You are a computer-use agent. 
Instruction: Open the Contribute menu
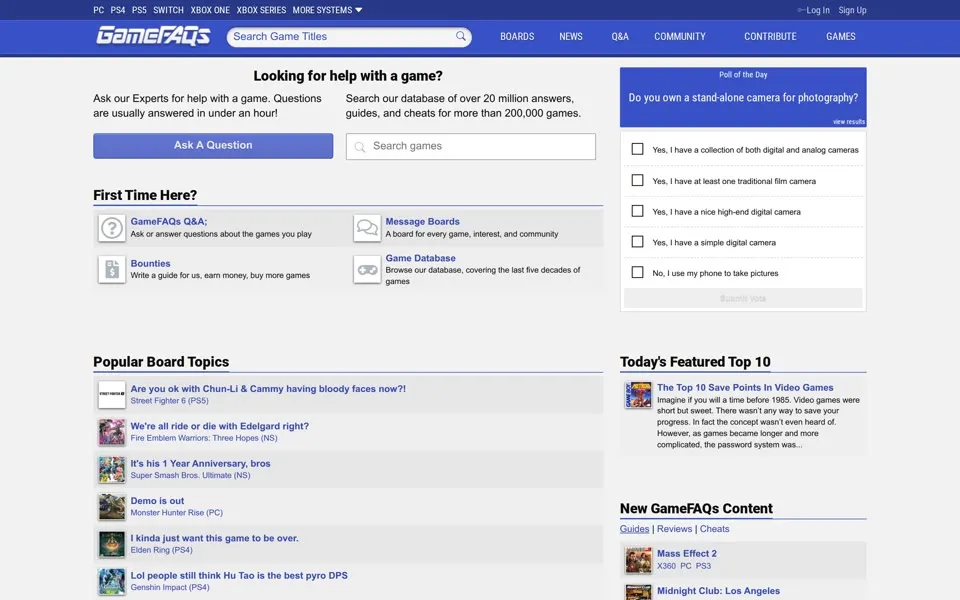(x=770, y=37)
